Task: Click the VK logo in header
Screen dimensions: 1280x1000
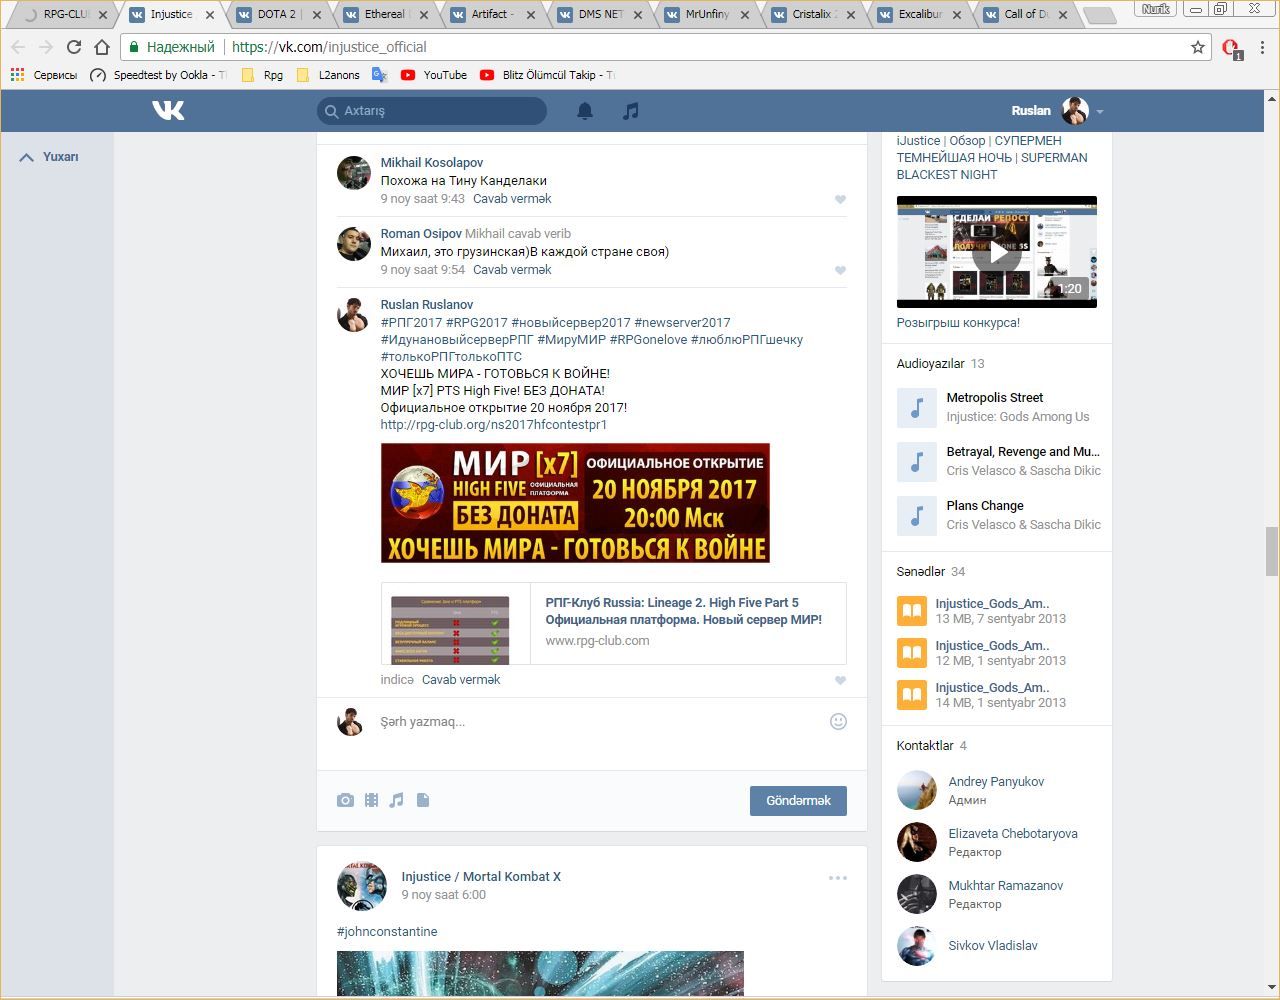Action: point(168,110)
